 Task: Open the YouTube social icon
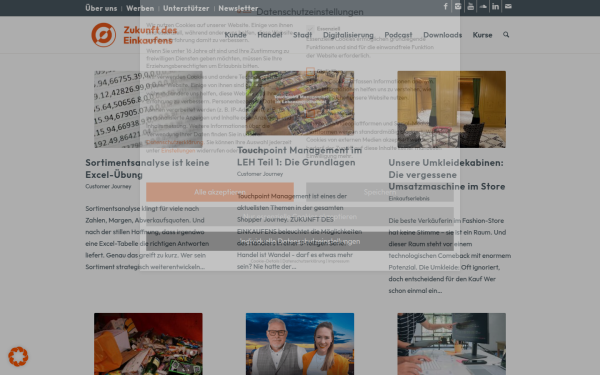coord(470,7)
